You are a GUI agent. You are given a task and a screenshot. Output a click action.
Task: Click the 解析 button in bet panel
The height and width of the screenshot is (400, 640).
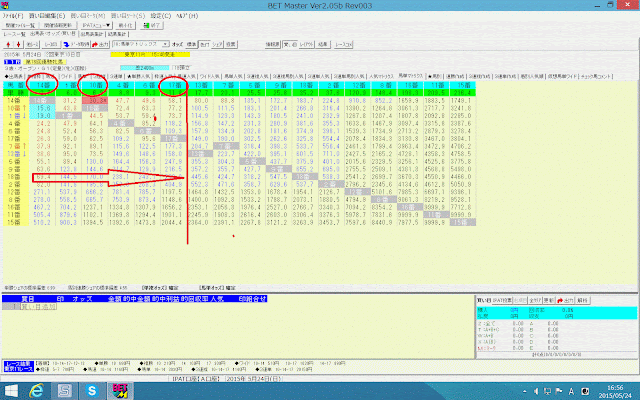[582, 300]
